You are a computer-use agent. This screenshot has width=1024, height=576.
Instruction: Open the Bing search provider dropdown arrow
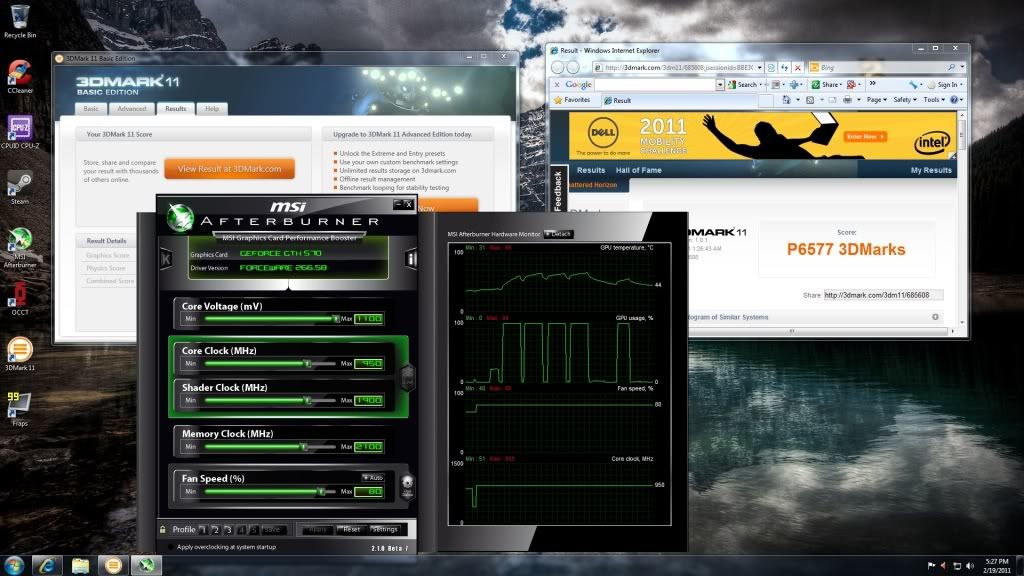pyautogui.click(x=962, y=67)
